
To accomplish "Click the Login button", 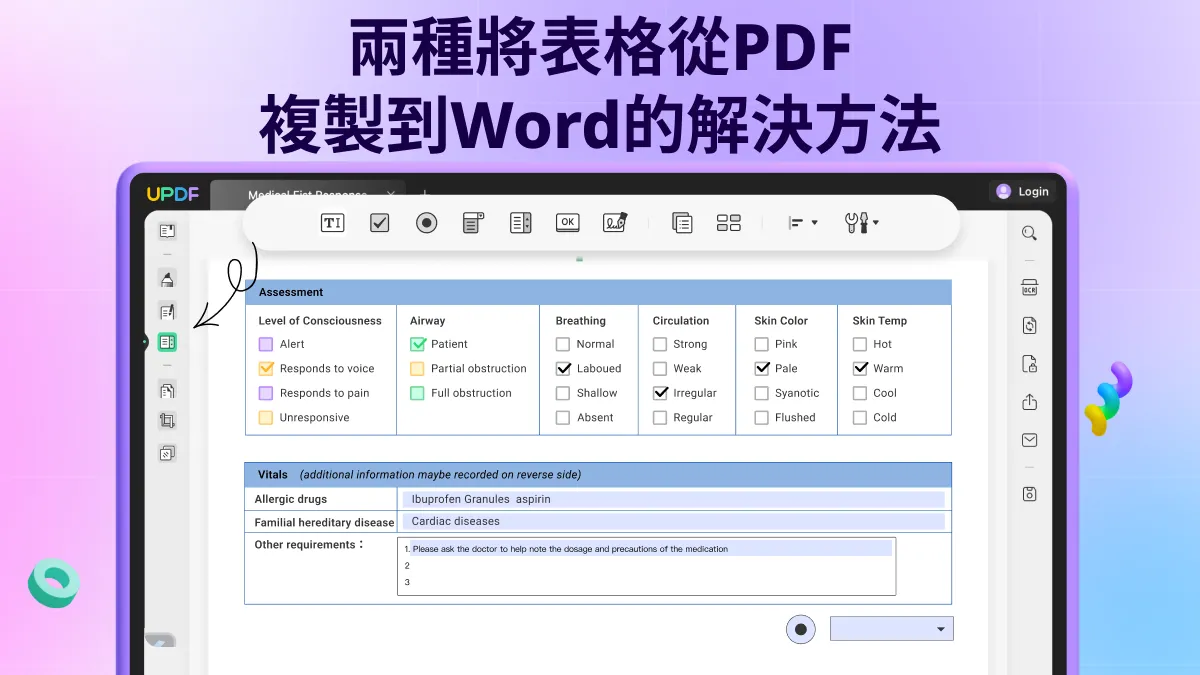I will 1022,191.
